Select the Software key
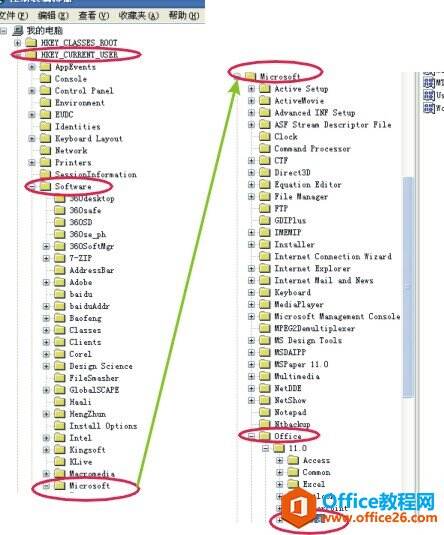The width and height of the screenshot is (444, 535). pyautogui.click(x=73, y=187)
